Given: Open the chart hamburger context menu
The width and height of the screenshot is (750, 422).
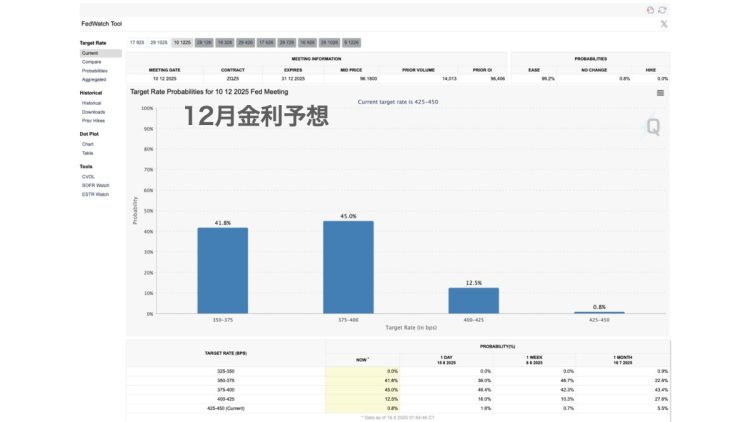Looking at the screenshot, I should tap(660, 93).
